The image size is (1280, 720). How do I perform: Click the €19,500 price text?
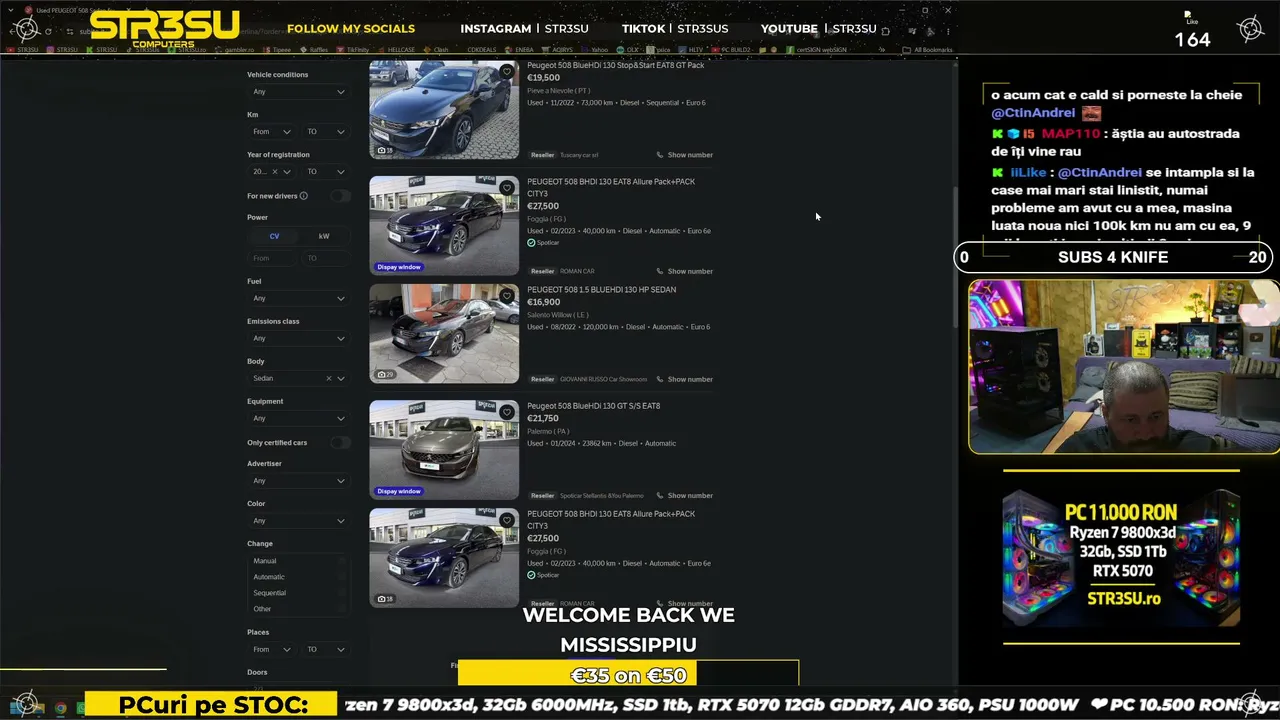[x=543, y=78]
